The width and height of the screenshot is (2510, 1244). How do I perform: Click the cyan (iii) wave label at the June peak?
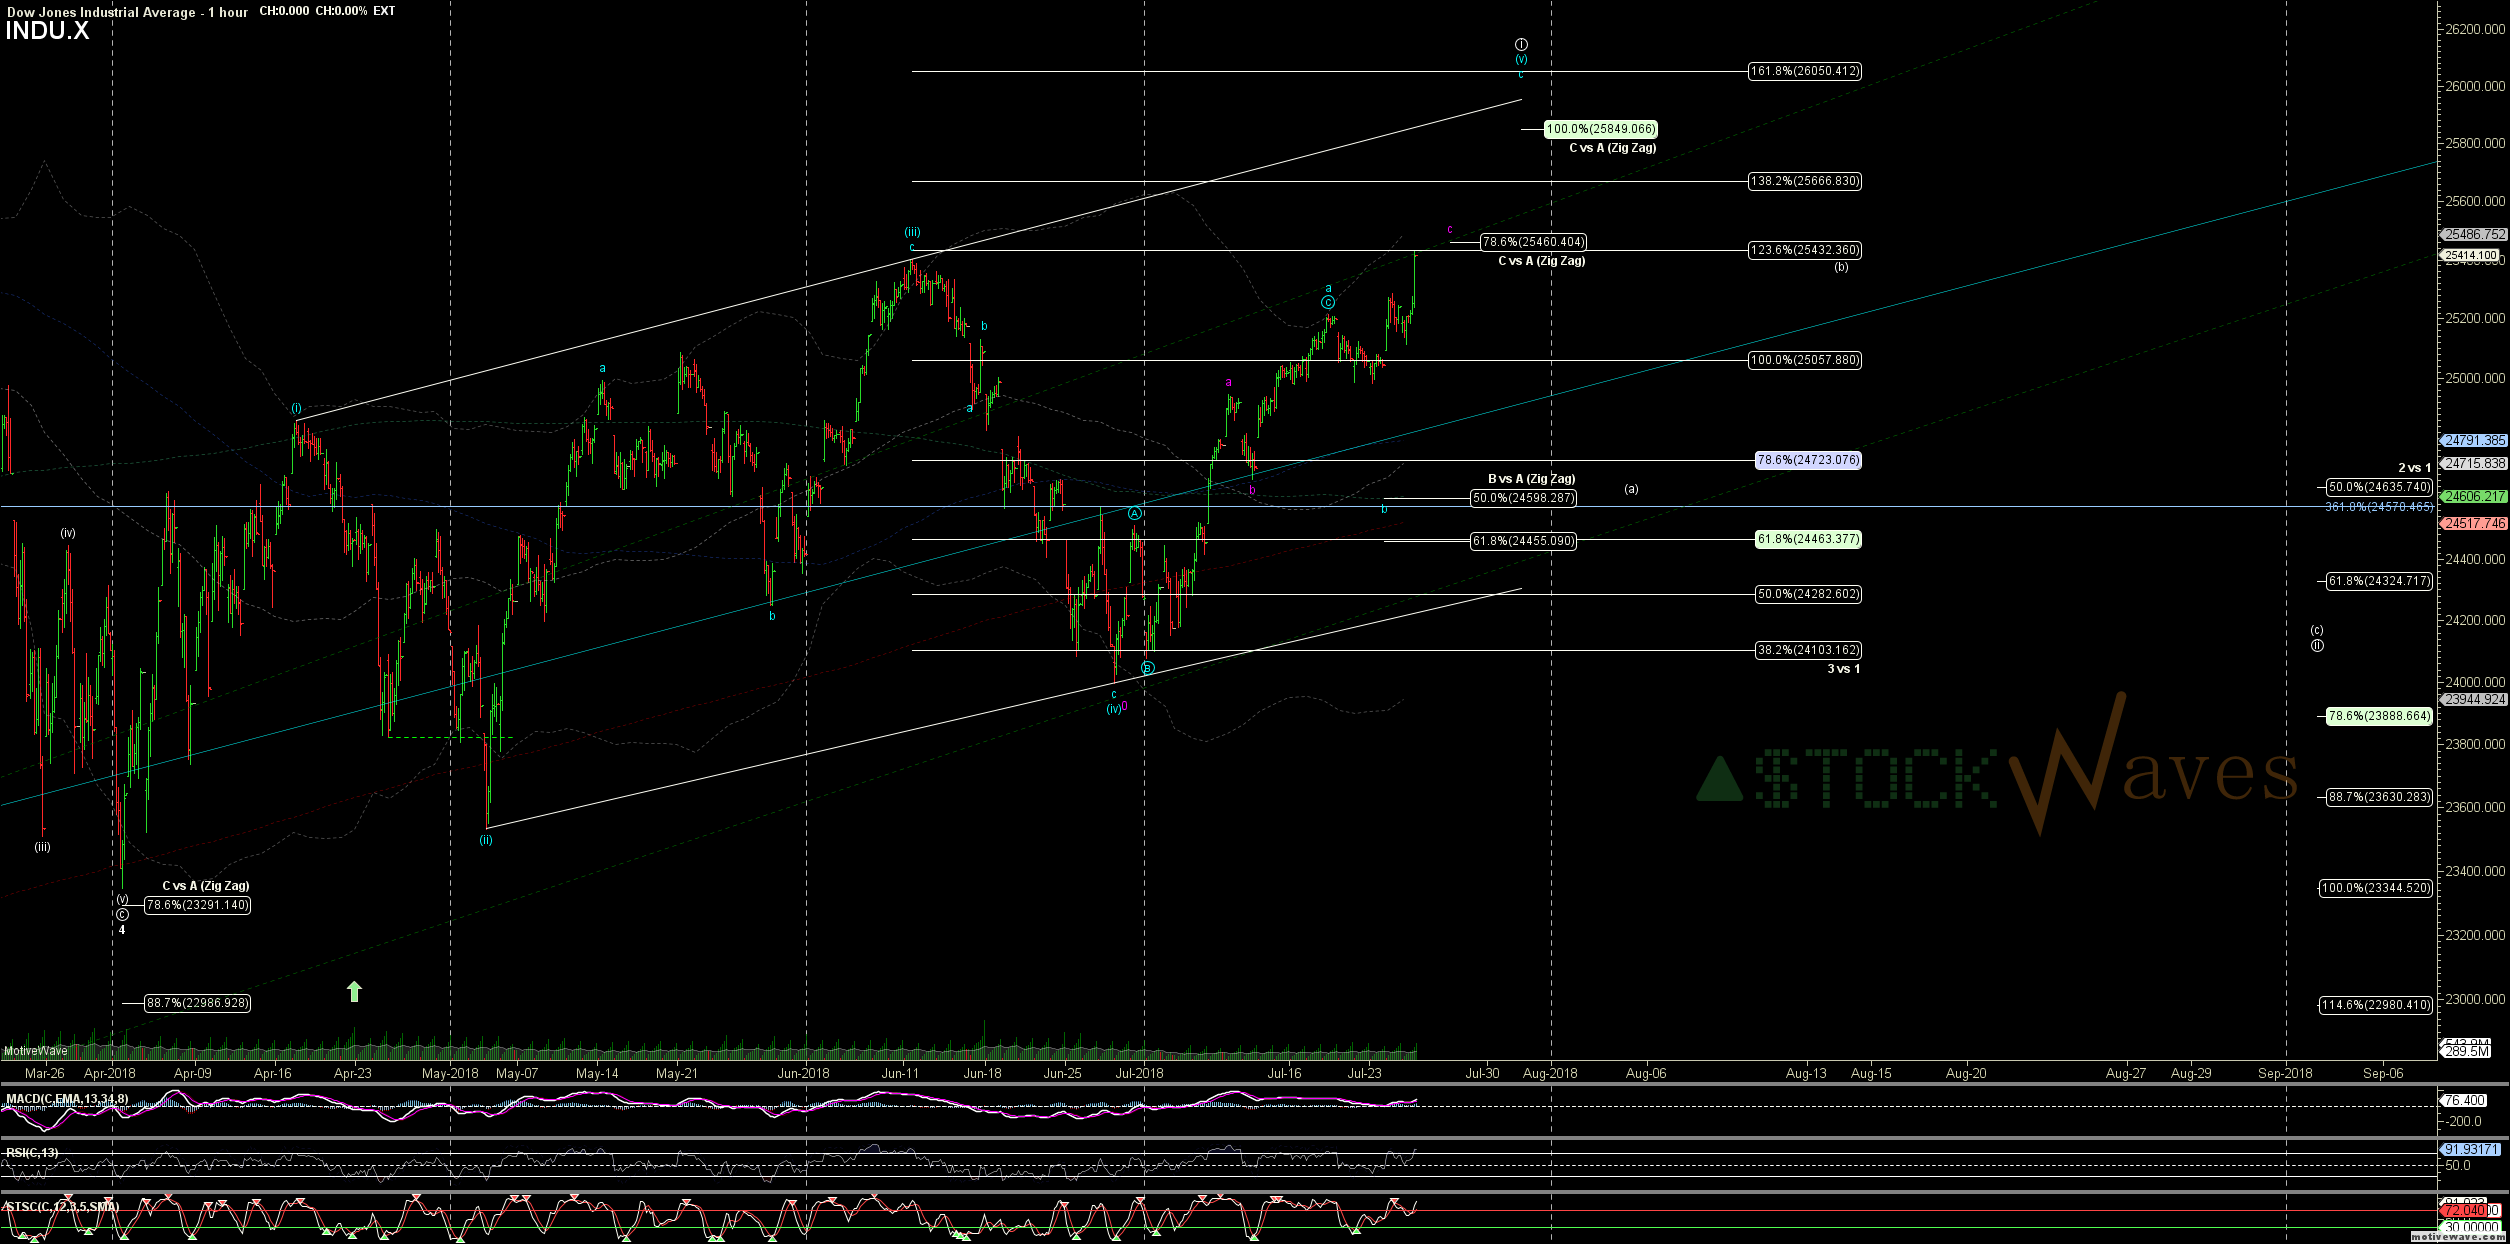click(912, 232)
